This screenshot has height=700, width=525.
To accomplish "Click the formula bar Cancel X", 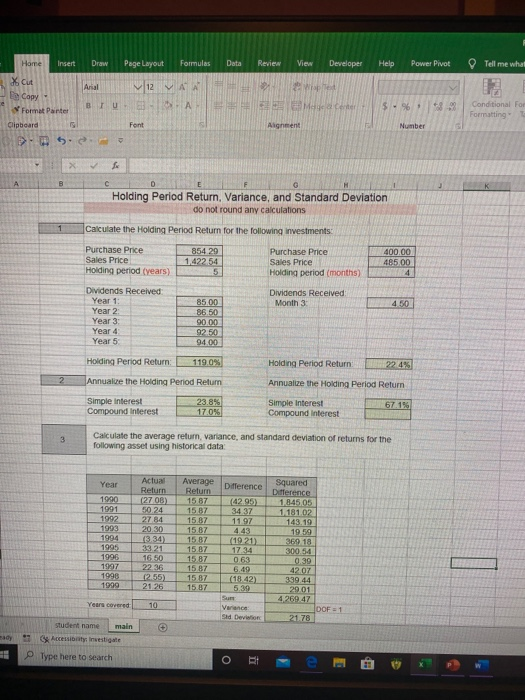I will pos(72,166).
